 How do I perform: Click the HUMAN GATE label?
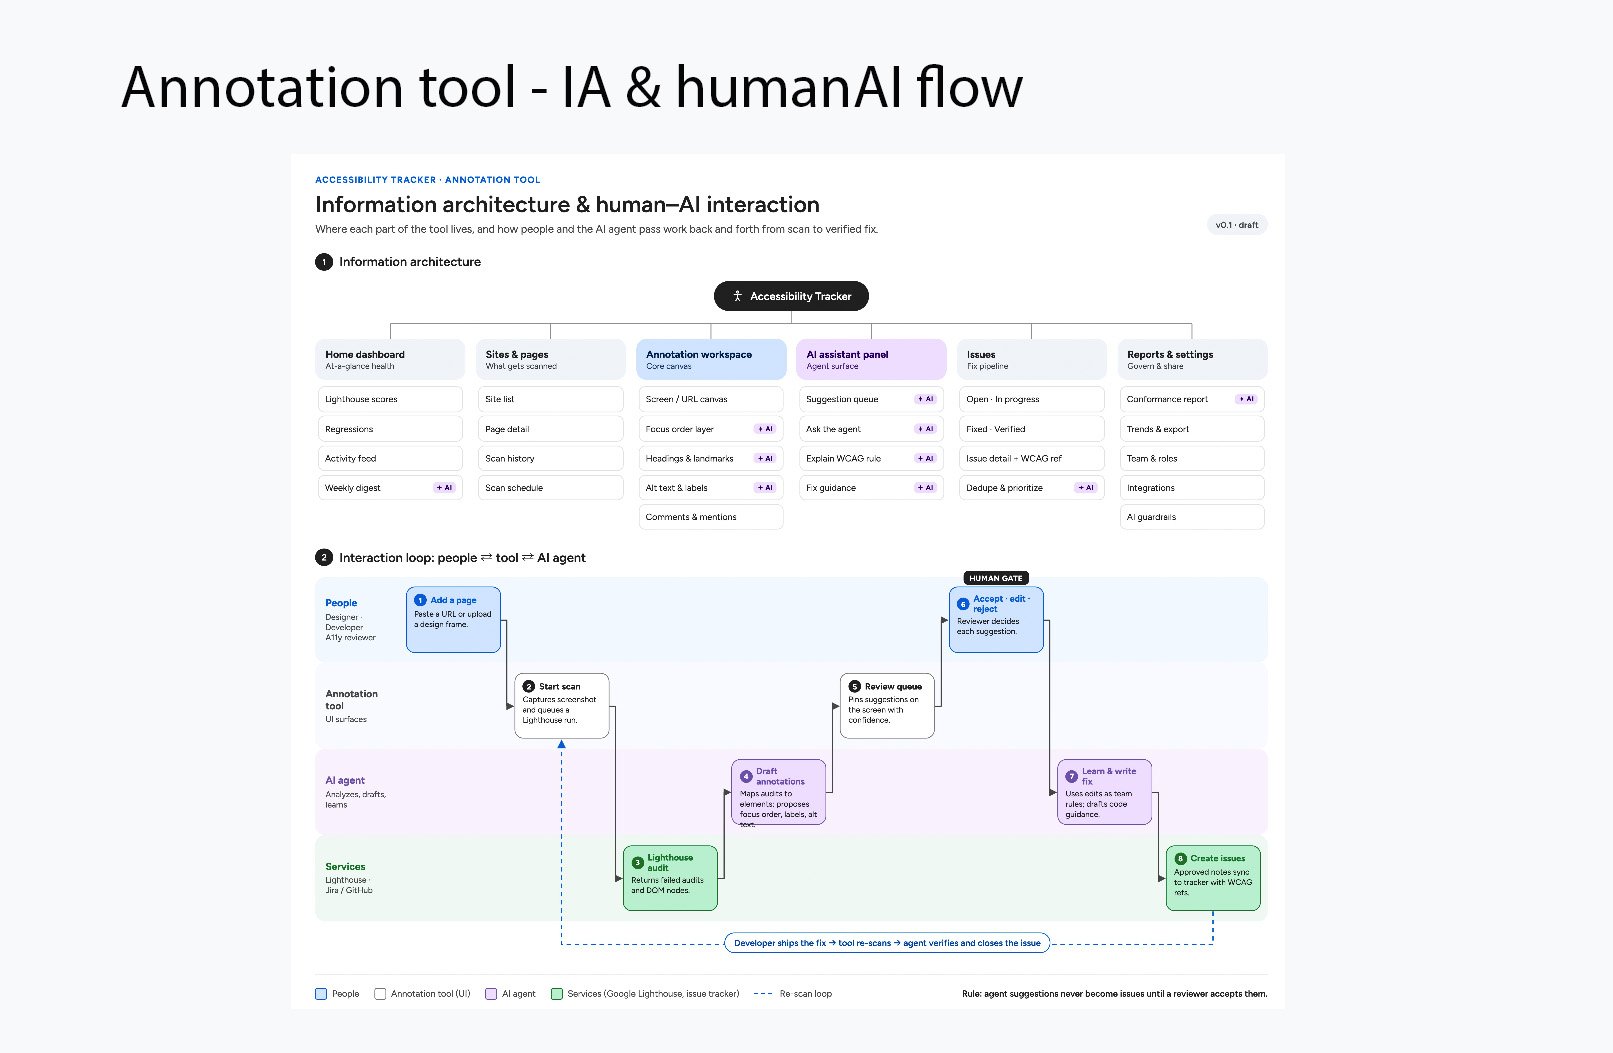996,578
